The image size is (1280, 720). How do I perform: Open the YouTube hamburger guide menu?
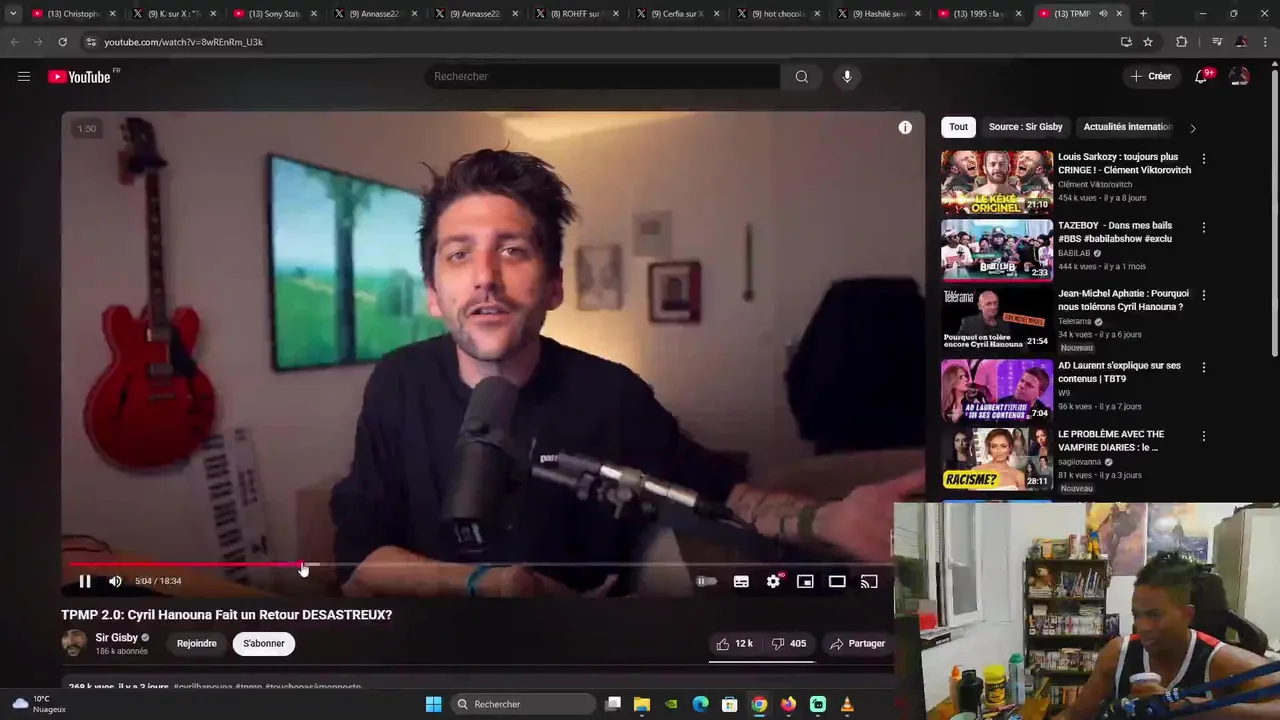24,76
